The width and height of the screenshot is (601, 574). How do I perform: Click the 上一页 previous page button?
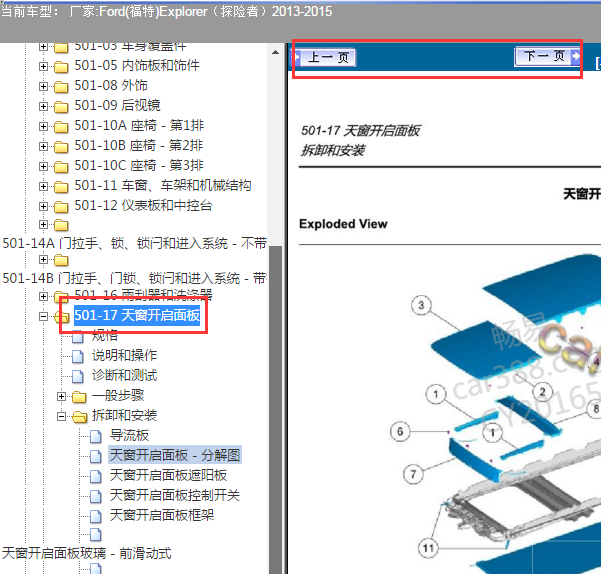pyautogui.click(x=324, y=57)
